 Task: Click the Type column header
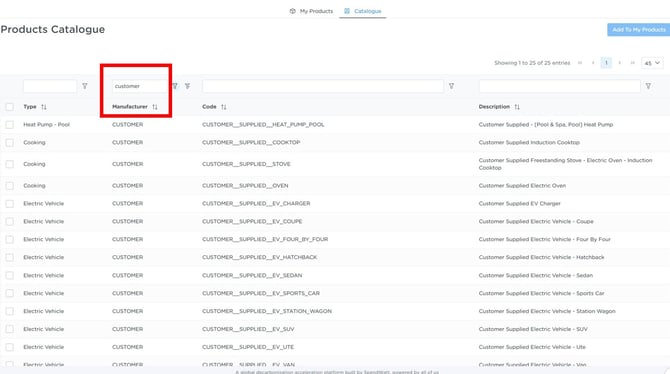coord(30,107)
